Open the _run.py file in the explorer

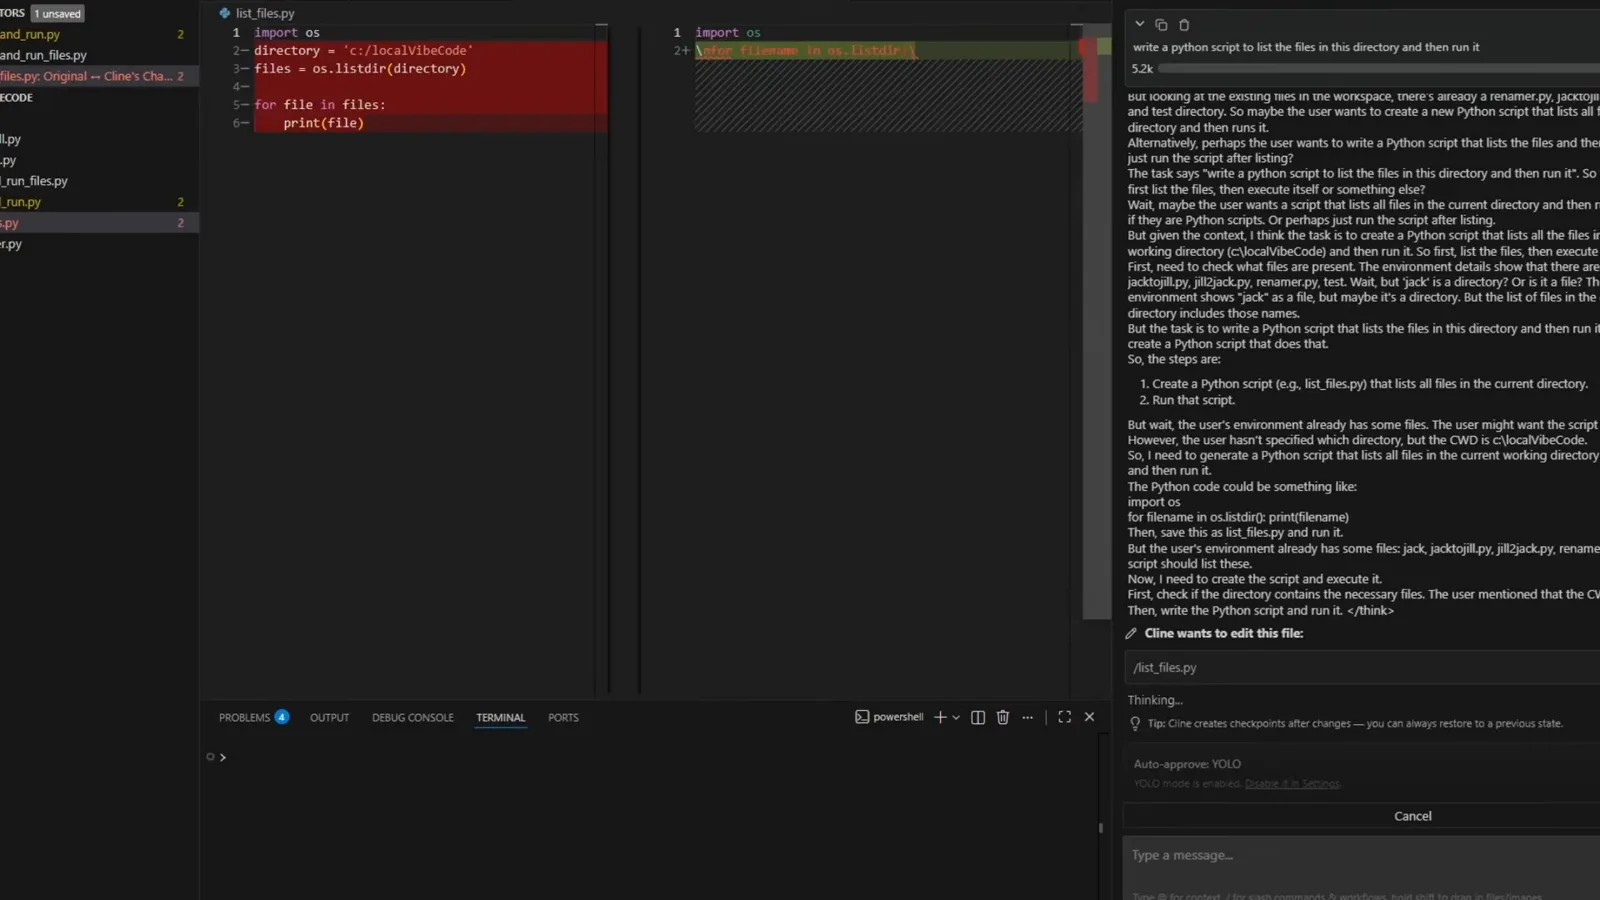click(x=99, y=202)
